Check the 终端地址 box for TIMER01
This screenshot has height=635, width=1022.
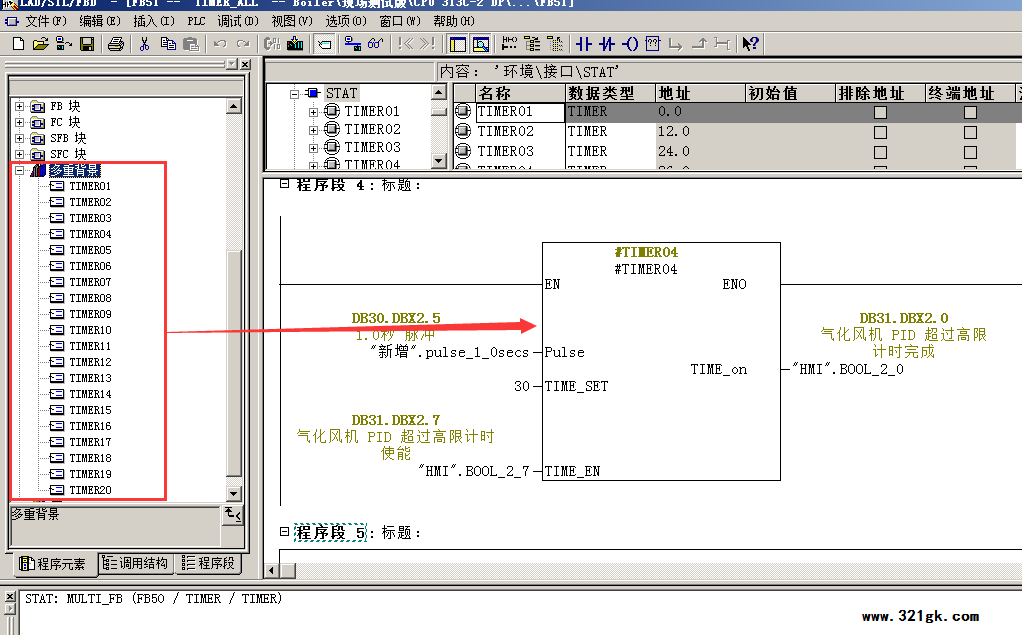[970, 112]
